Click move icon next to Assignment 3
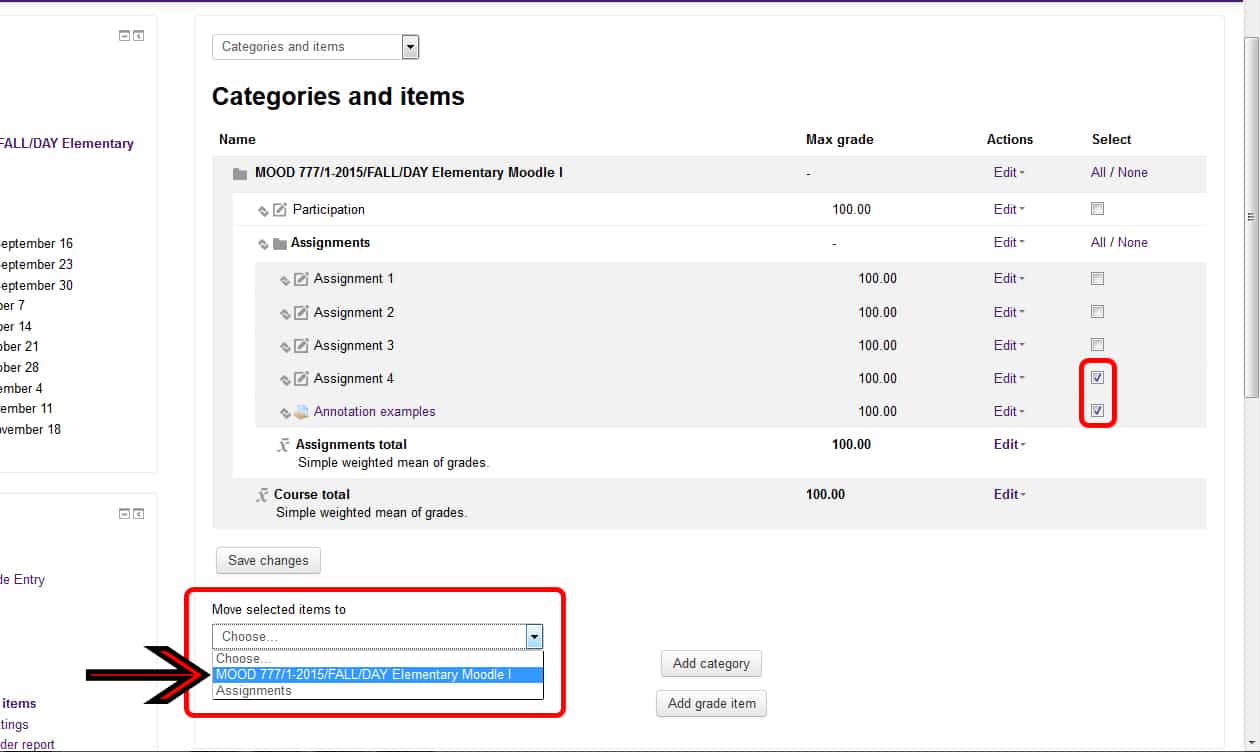 click(x=285, y=347)
